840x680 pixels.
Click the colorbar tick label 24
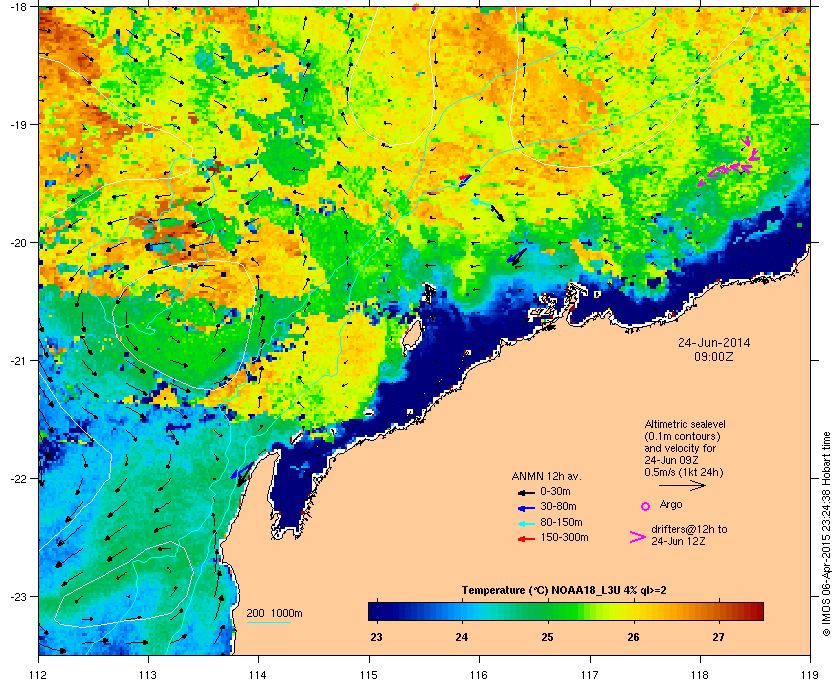tap(462, 637)
